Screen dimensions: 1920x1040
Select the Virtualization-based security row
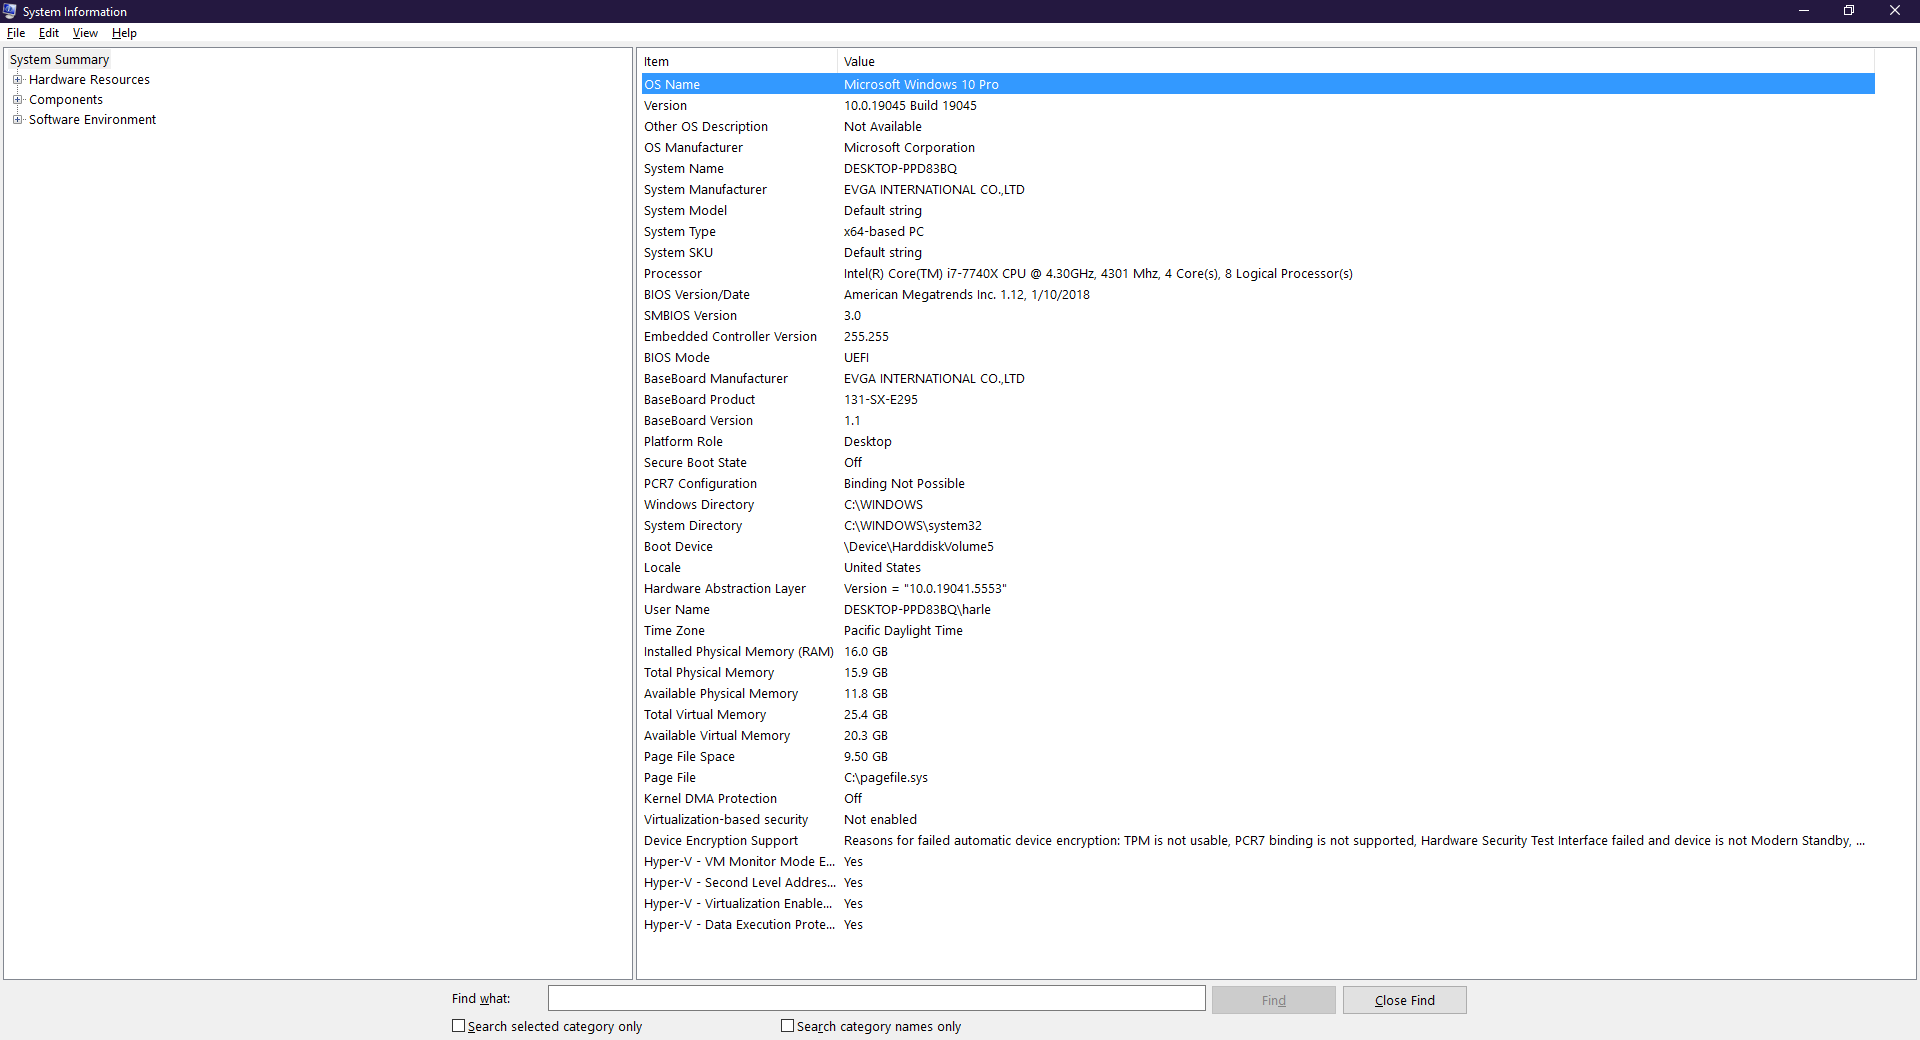[1258, 820]
